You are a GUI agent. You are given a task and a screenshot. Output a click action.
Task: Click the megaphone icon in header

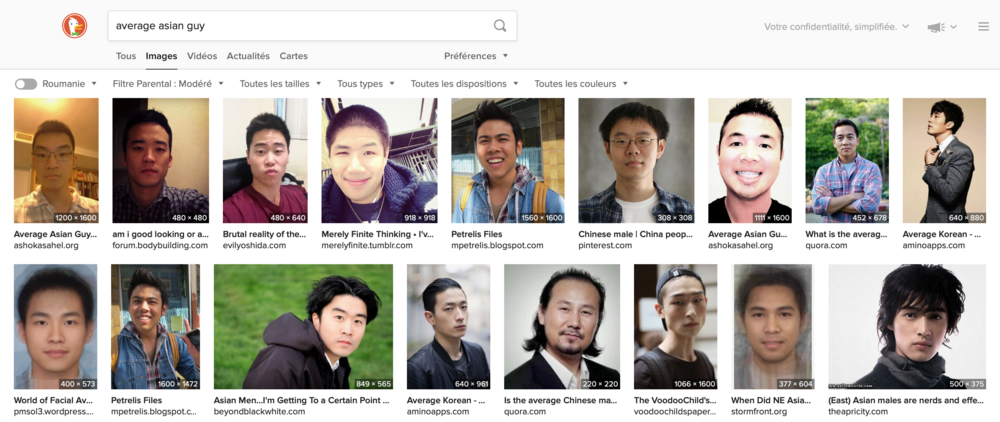coord(936,27)
